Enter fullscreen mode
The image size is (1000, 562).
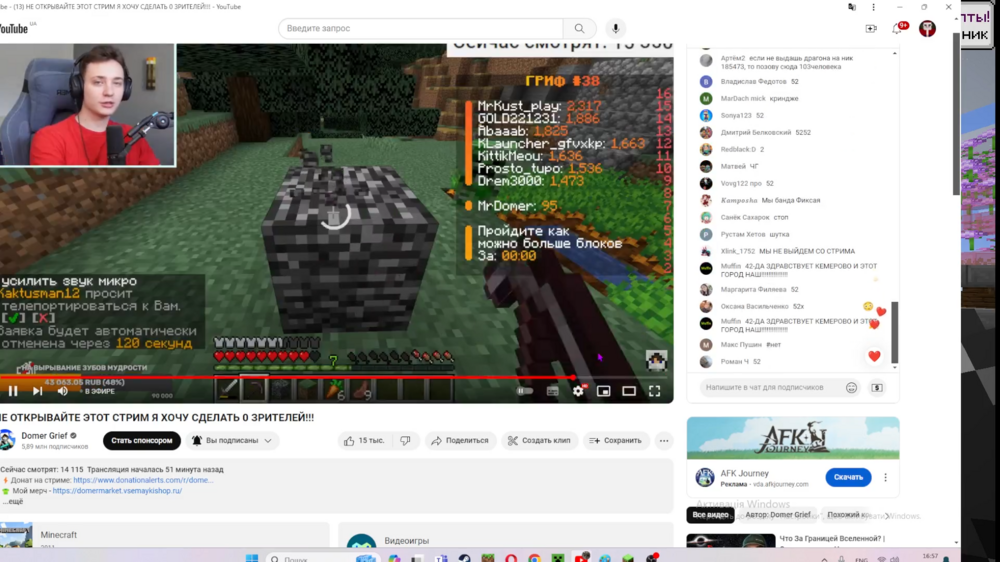[x=654, y=391]
